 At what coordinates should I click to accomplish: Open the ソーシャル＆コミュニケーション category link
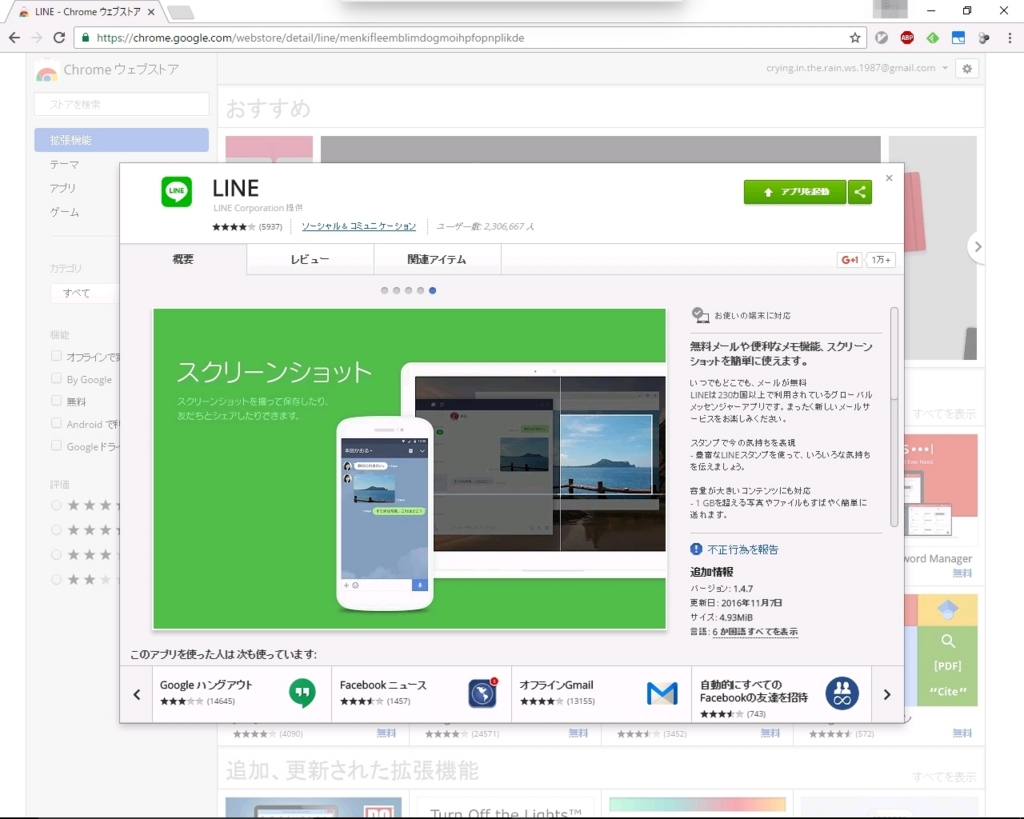(x=359, y=226)
